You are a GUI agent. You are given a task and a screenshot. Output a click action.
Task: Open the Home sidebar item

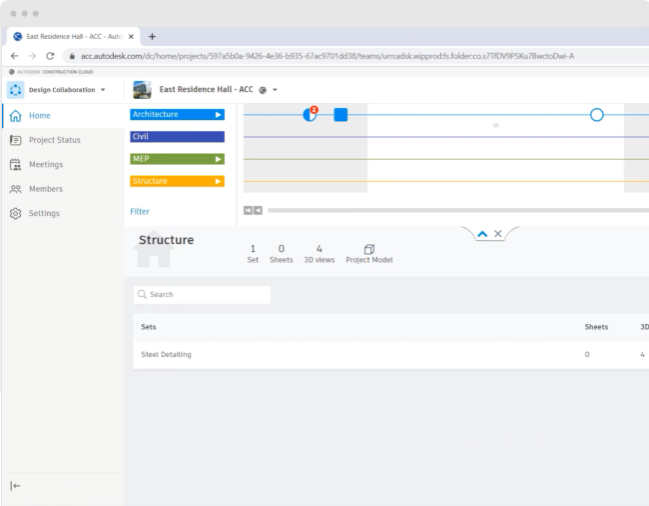point(63,116)
